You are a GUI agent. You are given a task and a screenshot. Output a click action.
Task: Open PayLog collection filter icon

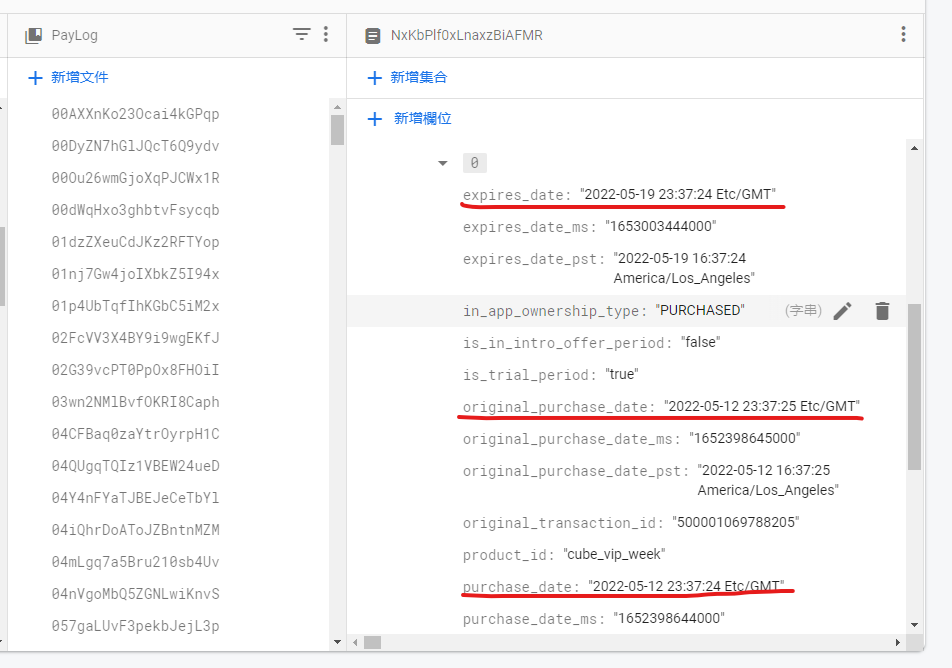pos(301,35)
